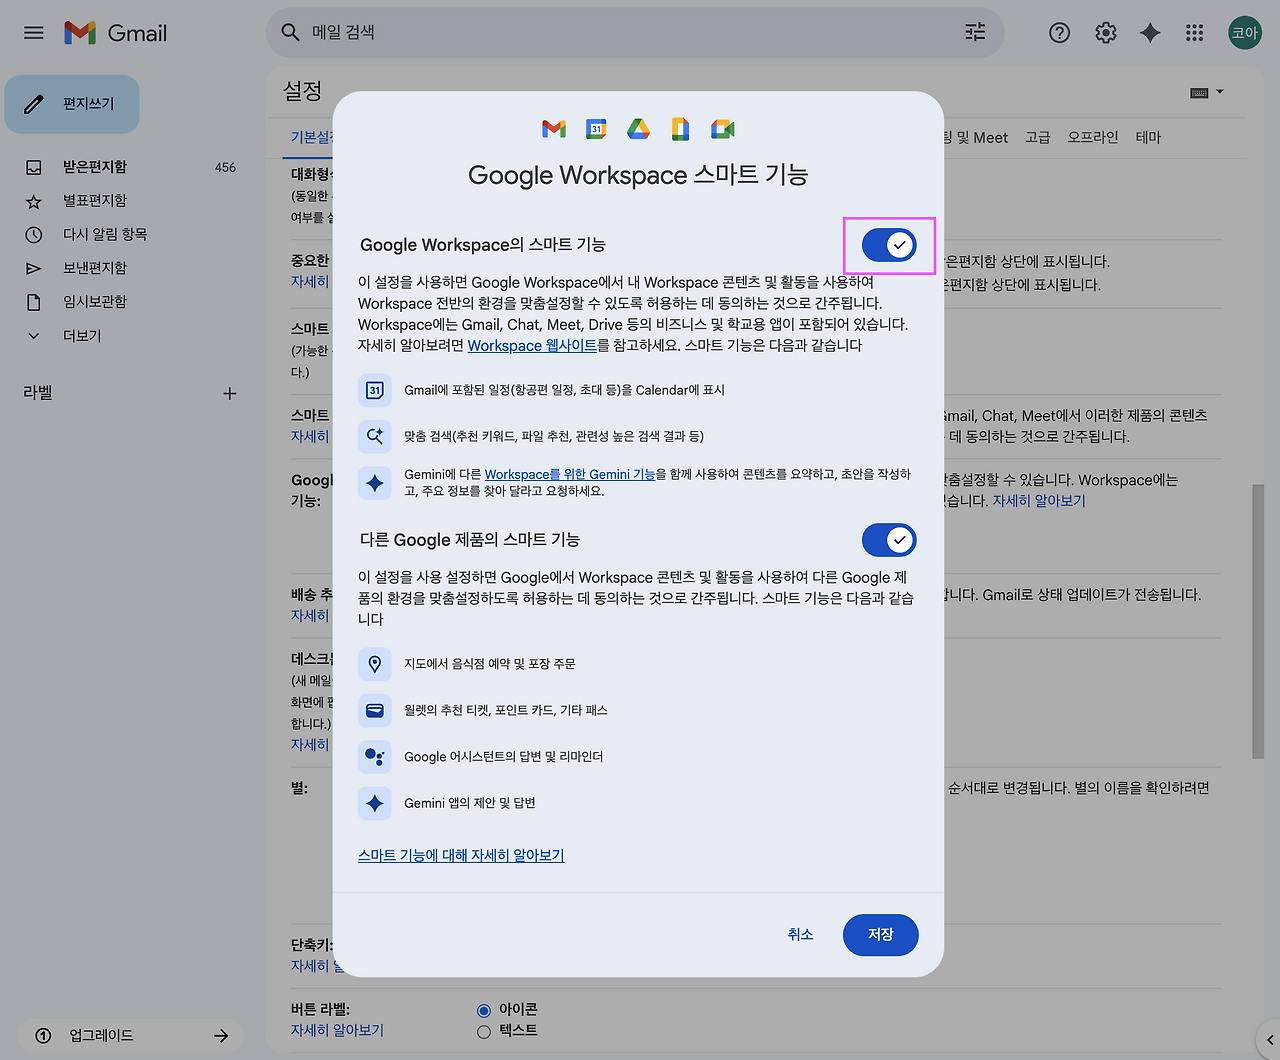
Task: Open the Google apps grid
Action: tap(1194, 32)
